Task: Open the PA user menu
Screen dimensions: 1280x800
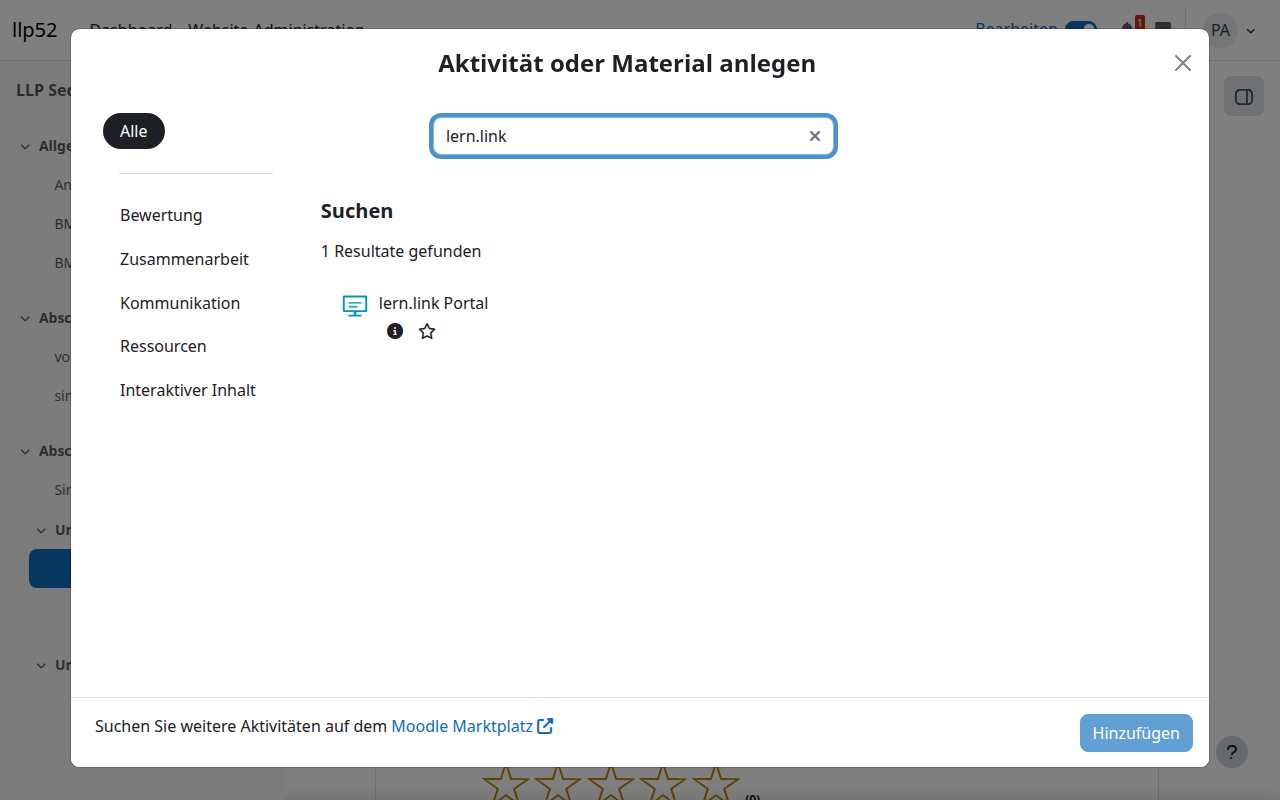Action: 1230,30
